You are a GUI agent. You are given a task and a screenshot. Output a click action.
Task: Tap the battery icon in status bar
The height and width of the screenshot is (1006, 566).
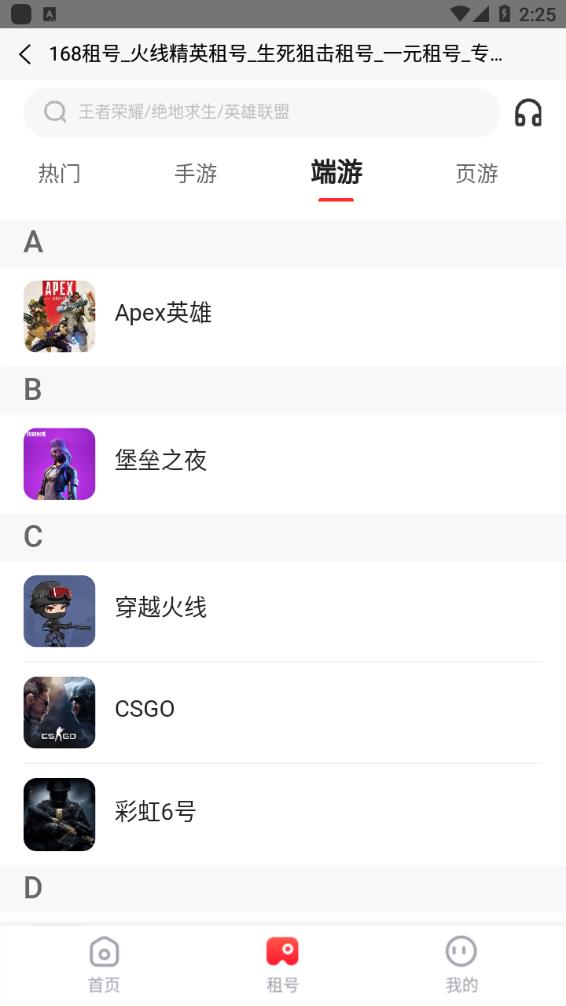(x=504, y=13)
